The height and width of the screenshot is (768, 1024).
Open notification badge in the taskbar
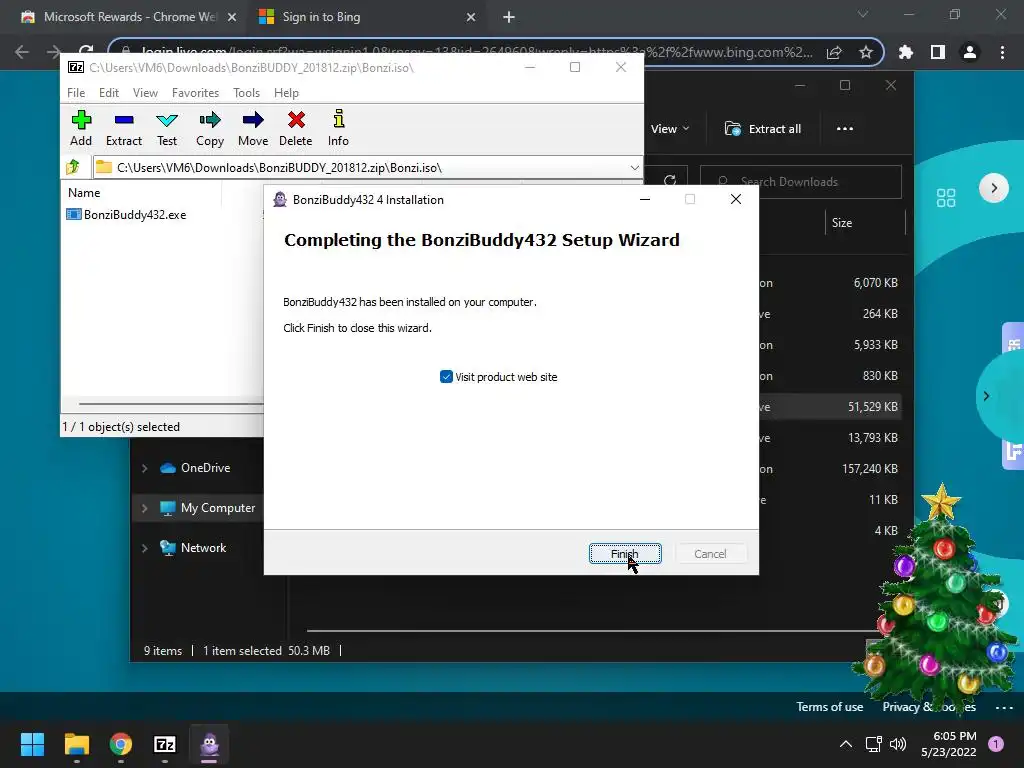(x=996, y=744)
